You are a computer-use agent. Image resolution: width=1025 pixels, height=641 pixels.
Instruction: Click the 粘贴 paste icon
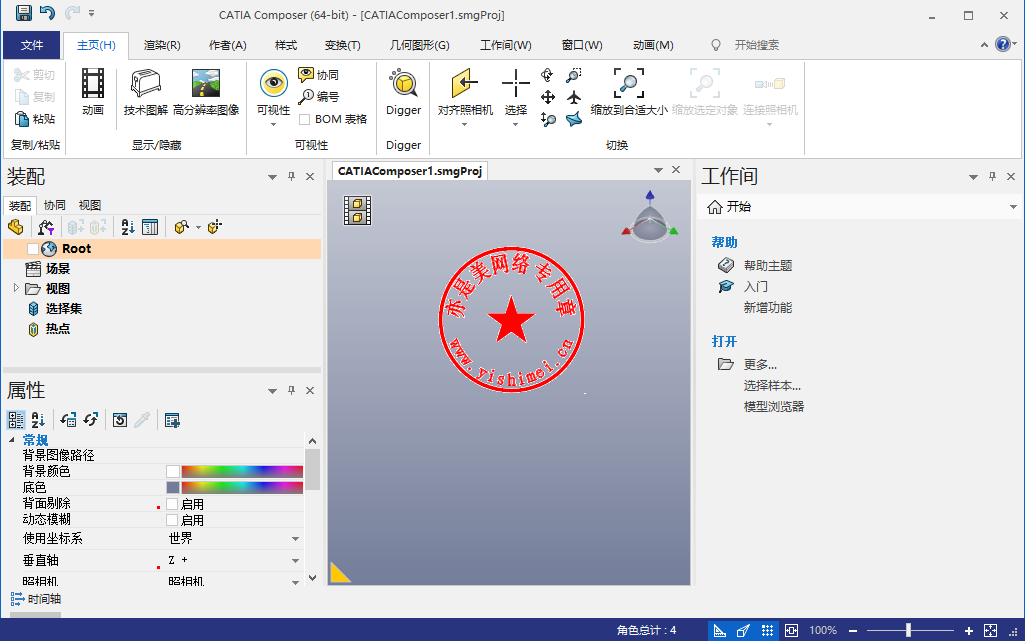click(22, 119)
